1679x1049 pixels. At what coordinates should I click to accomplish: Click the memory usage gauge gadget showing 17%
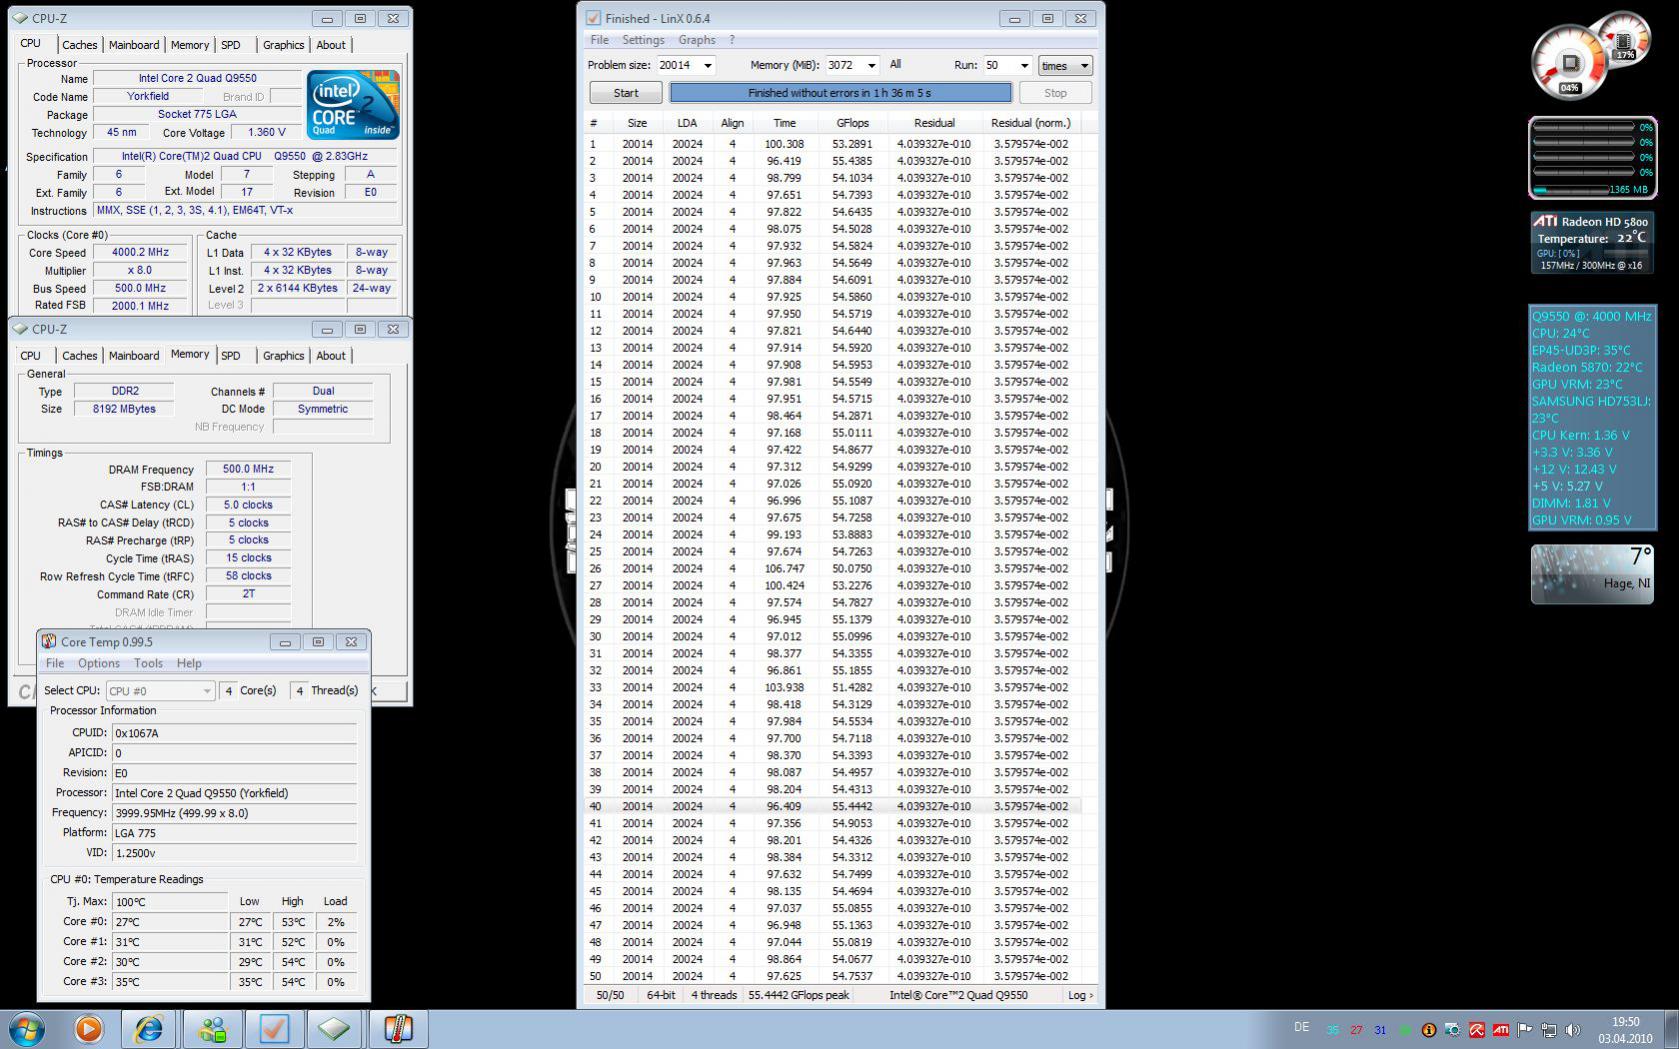pos(1624,41)
